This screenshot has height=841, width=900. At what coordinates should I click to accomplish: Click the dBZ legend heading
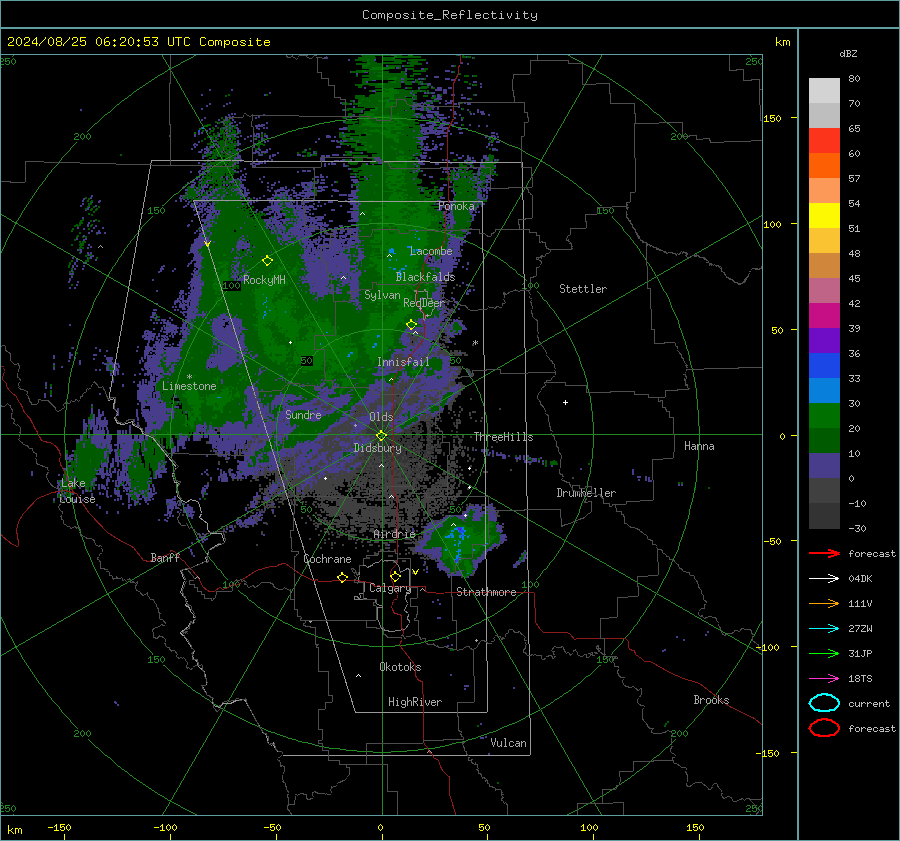tap(848, 54)
